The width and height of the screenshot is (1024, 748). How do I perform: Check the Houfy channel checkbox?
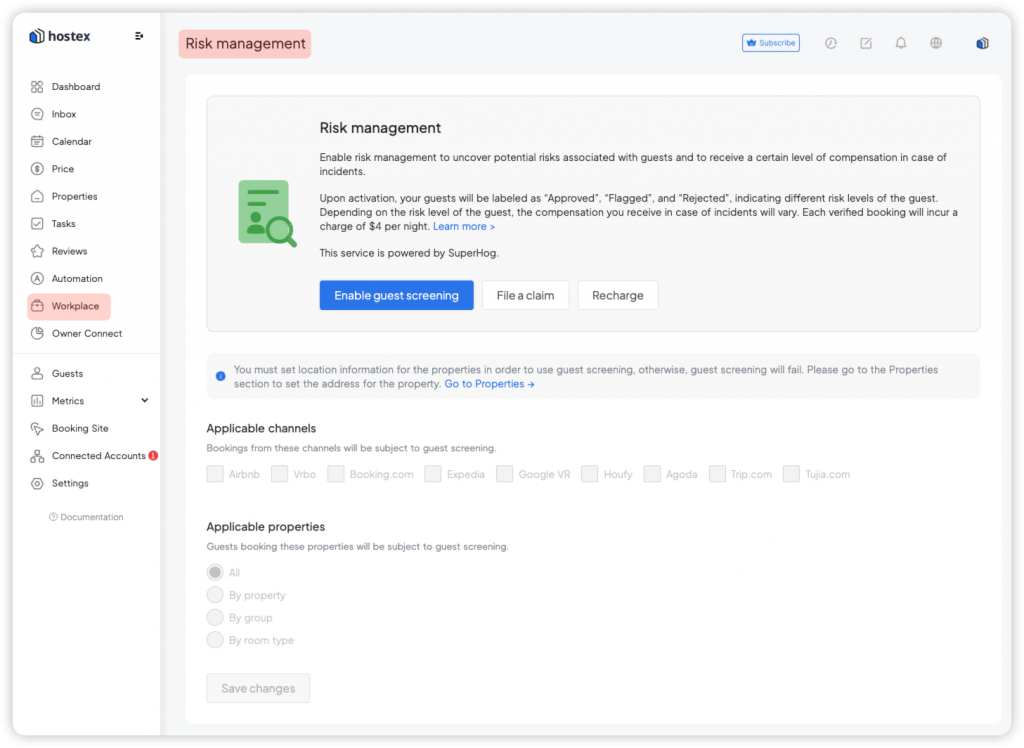tap(589, 474)
